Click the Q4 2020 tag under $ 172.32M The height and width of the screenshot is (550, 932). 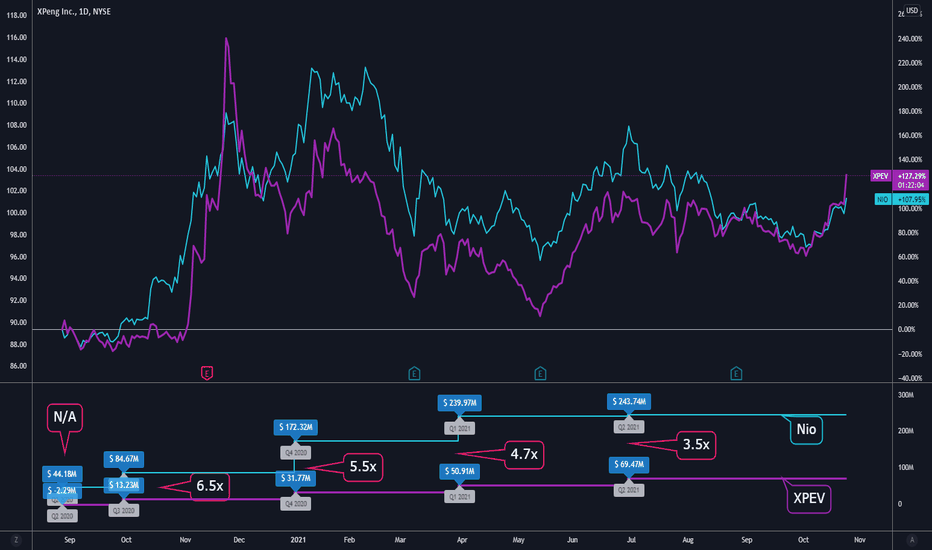[295, 452]
